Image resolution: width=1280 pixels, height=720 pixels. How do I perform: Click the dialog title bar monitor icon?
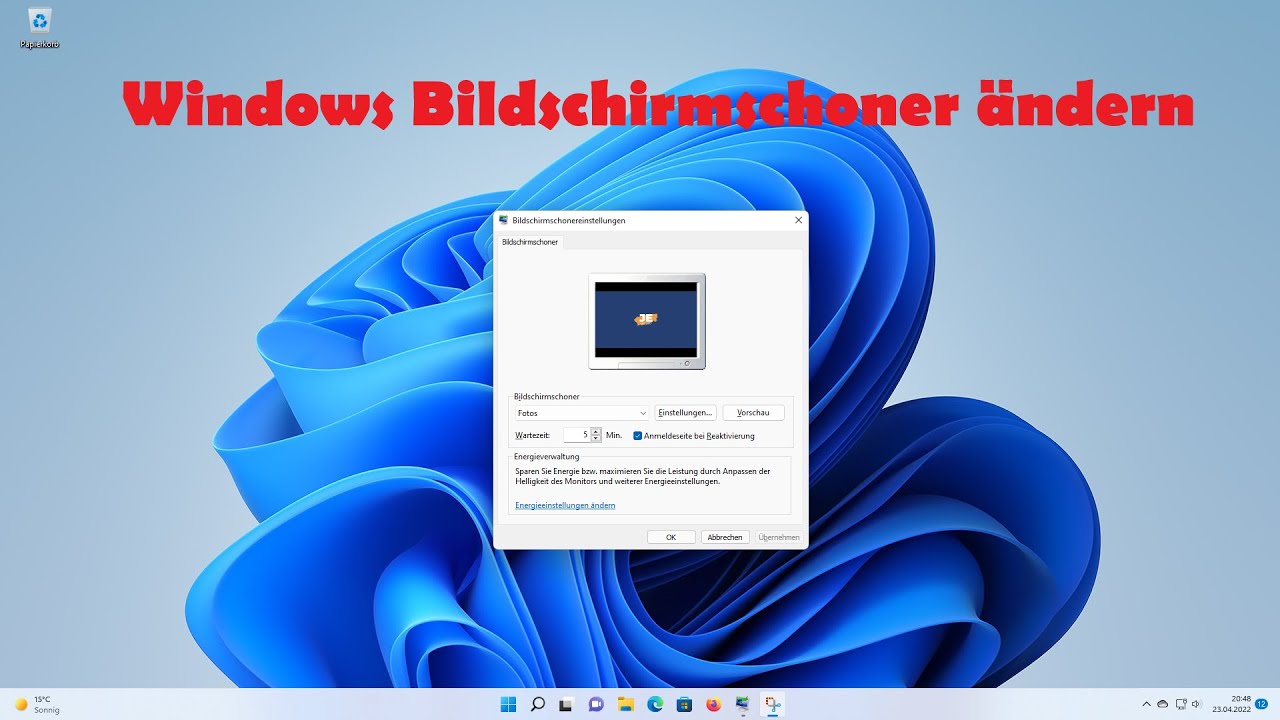[503, 220]
